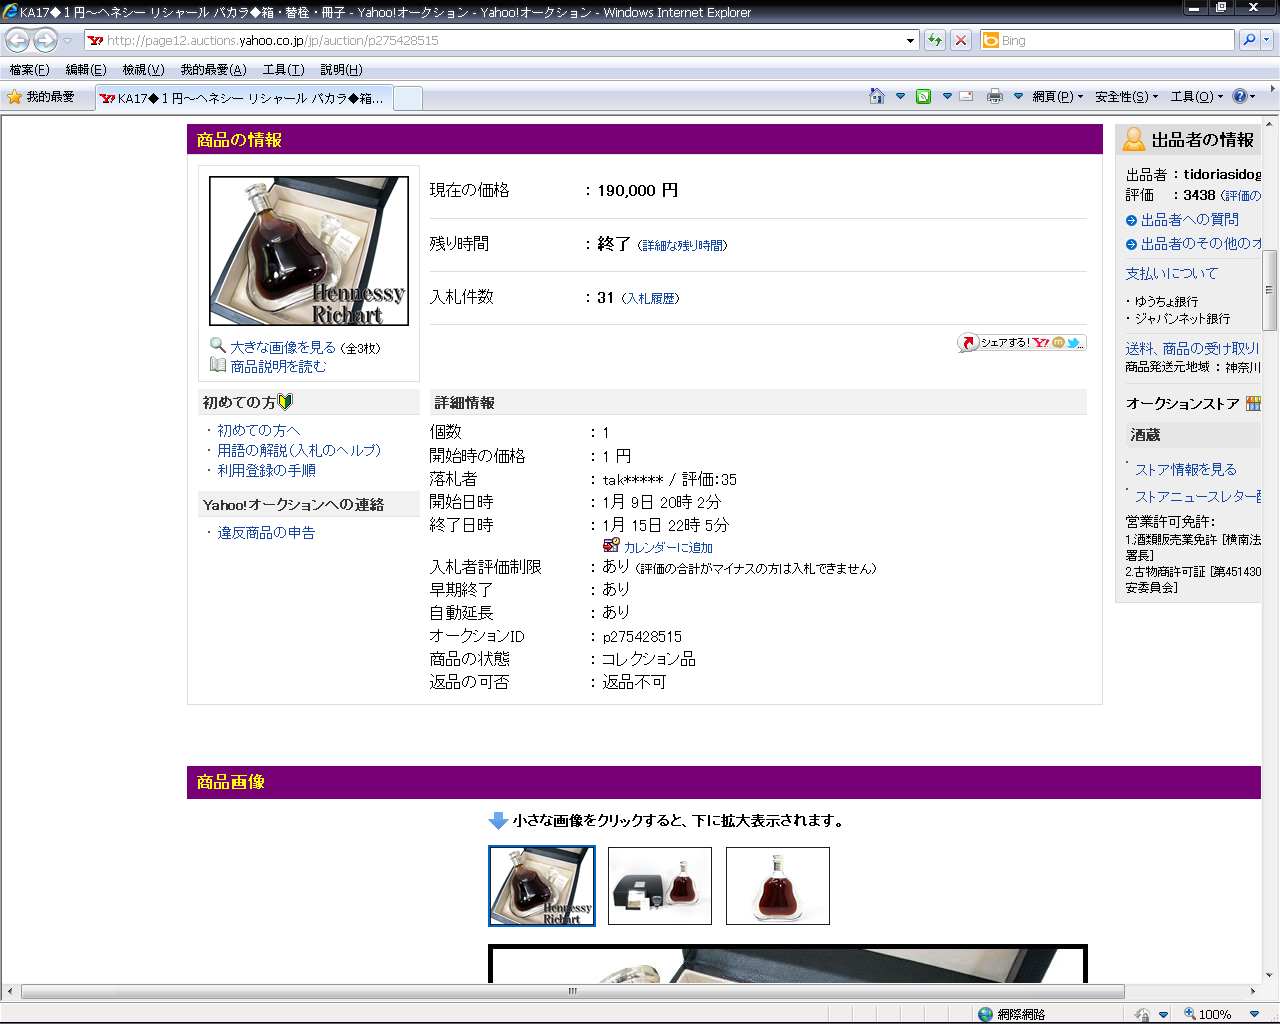Click the Read Mail envelope icon

(x=966, y=96)
